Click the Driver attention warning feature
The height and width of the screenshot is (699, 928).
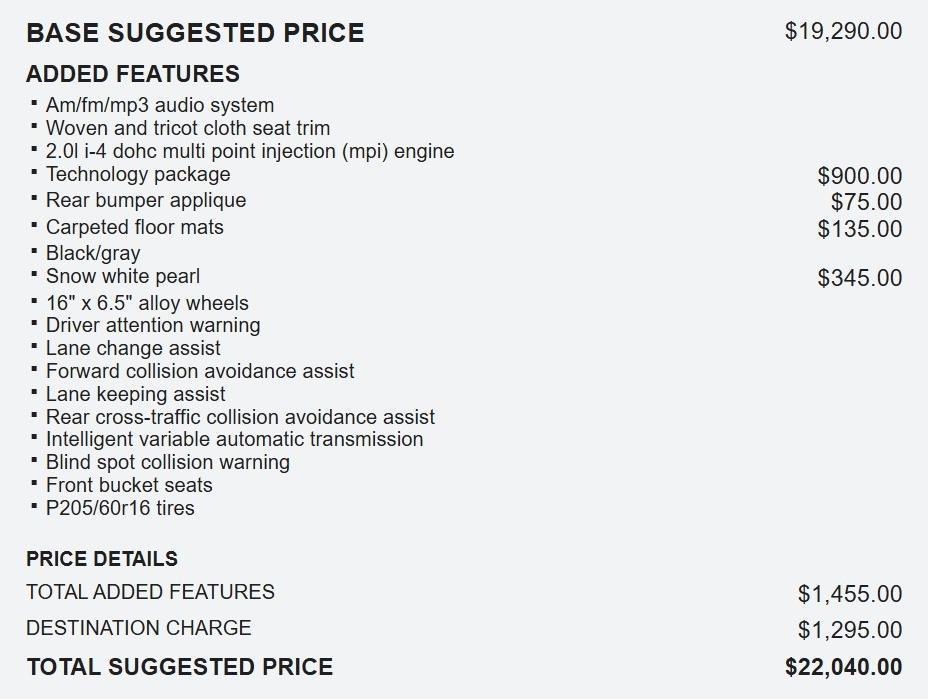click(153, 325)
